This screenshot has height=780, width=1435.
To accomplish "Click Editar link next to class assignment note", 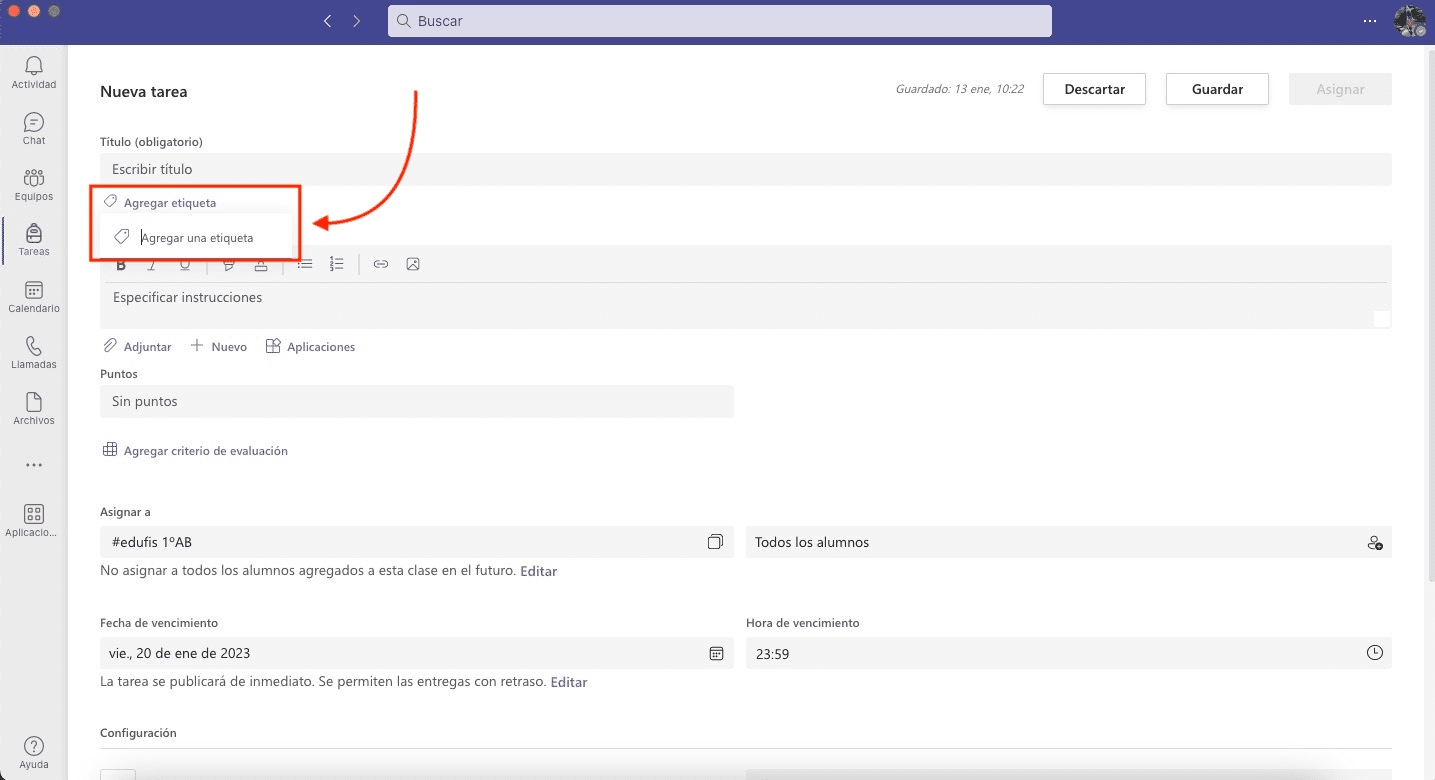I will point(538,571).
